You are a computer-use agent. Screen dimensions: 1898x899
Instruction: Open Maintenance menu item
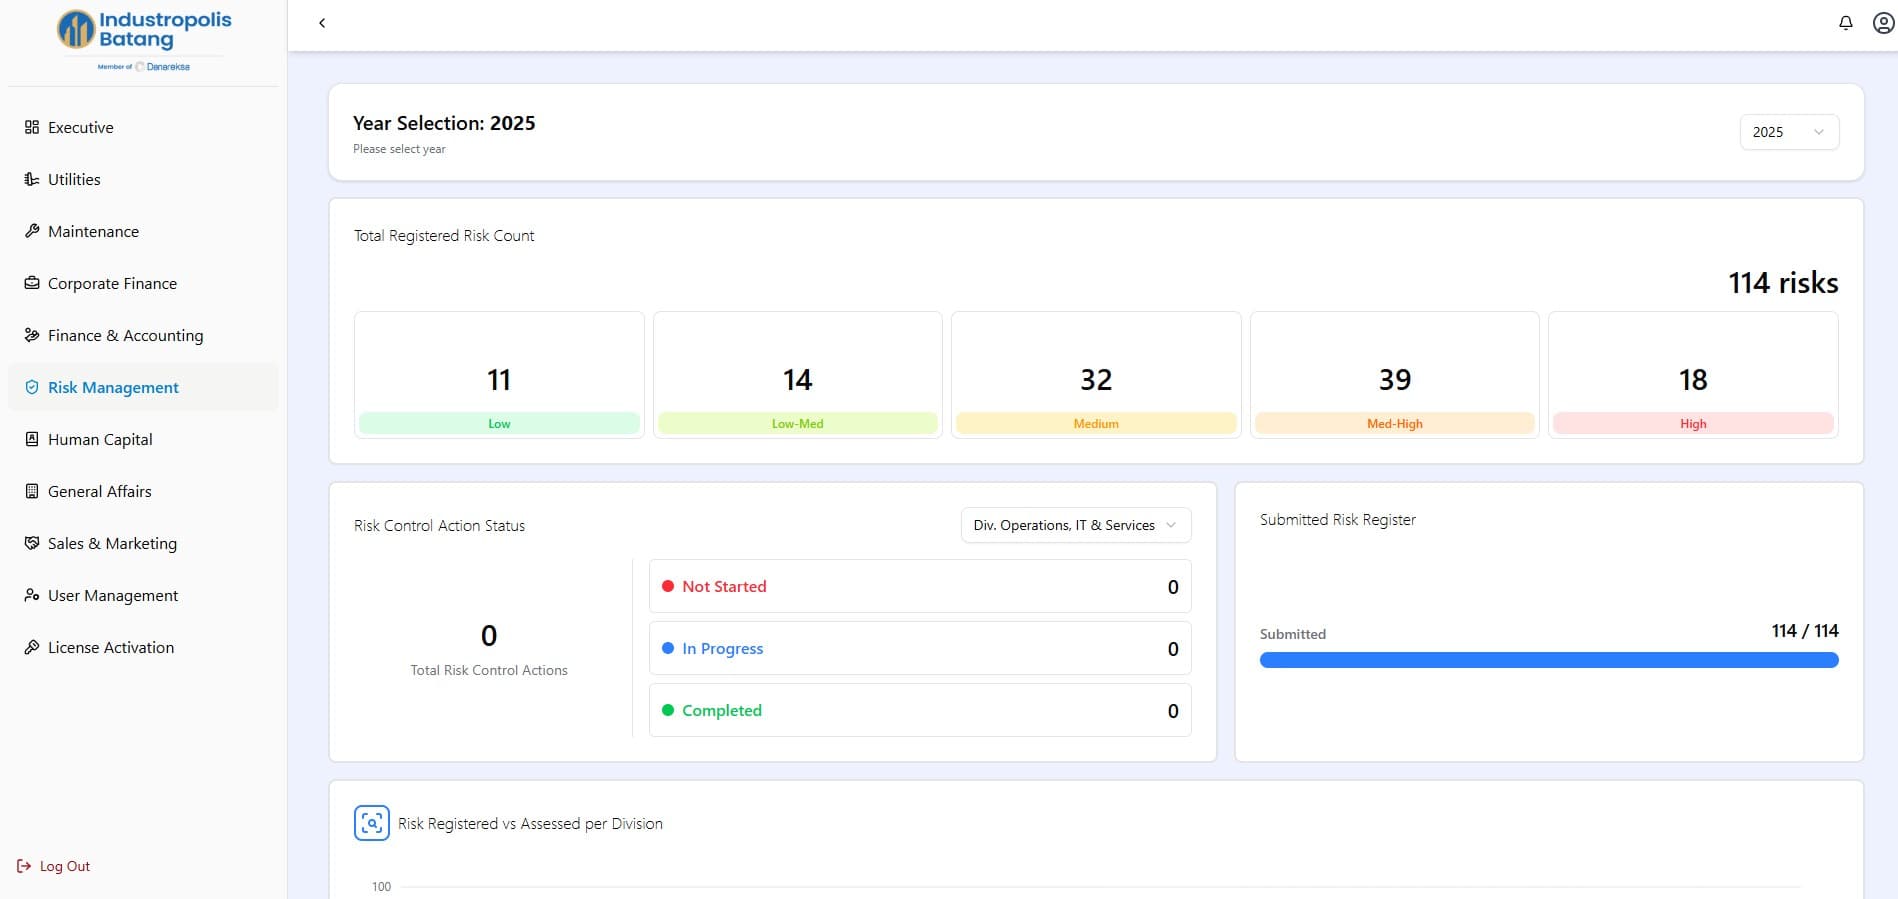[x=143, y=231]
